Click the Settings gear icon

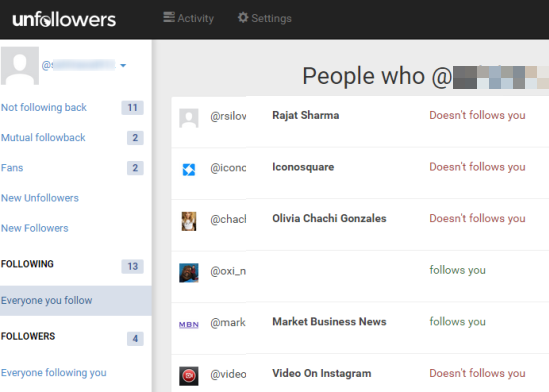(x=243, y=17)
